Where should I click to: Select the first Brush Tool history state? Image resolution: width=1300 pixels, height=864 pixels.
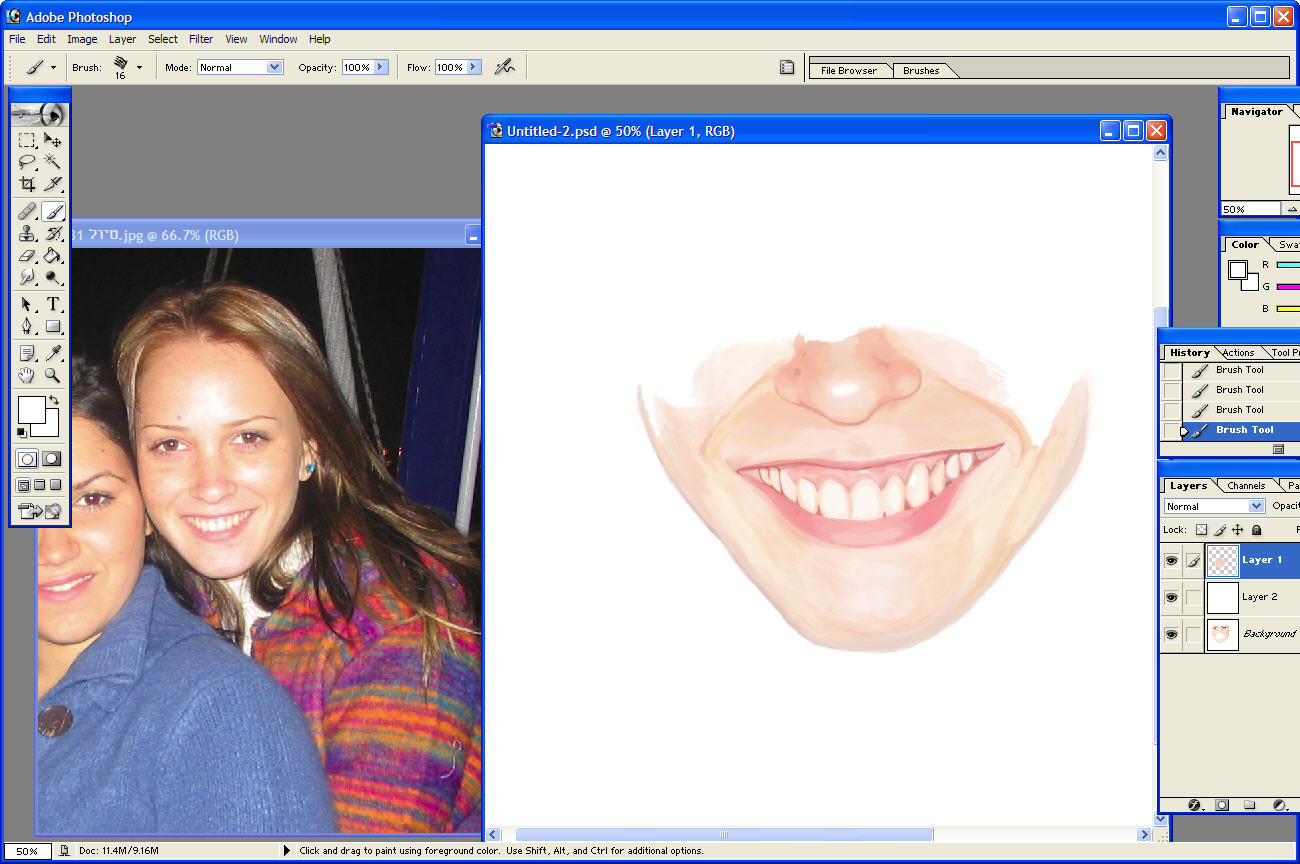(1239, 370)
